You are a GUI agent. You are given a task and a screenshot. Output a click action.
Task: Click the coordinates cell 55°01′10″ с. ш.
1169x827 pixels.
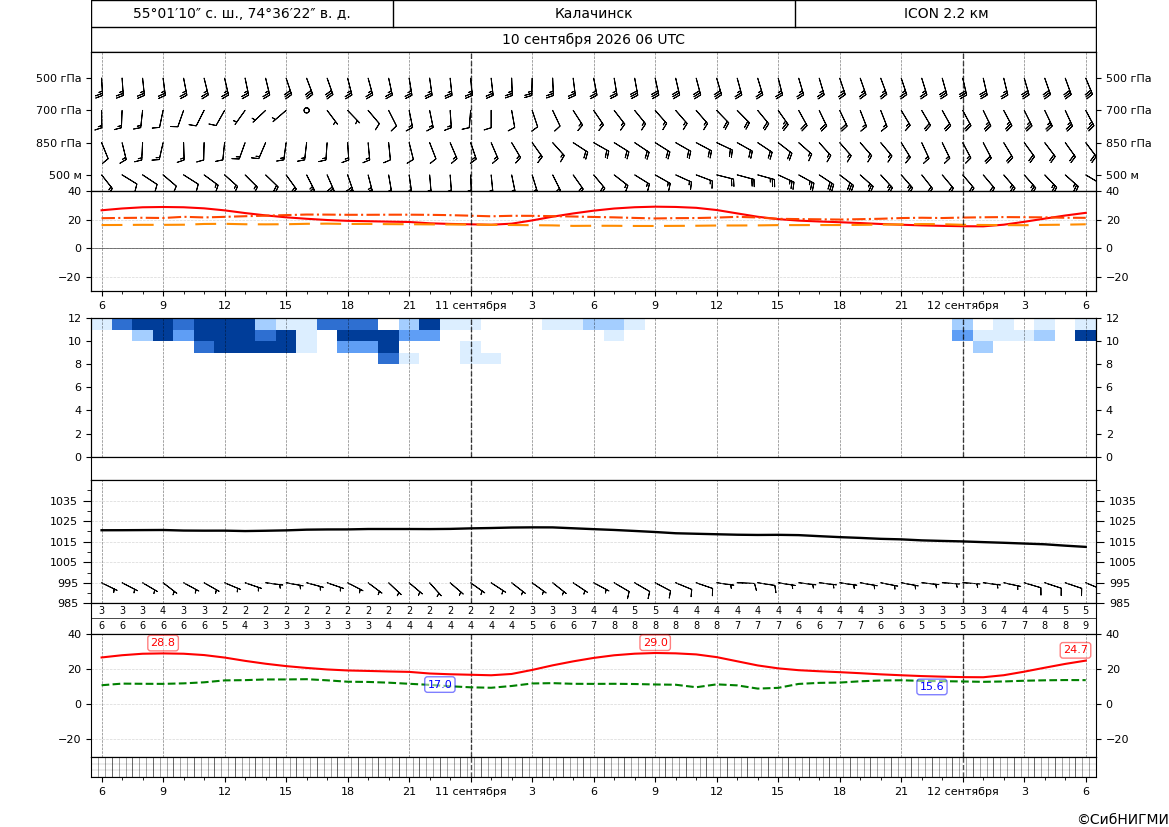(x=242, y=13)
